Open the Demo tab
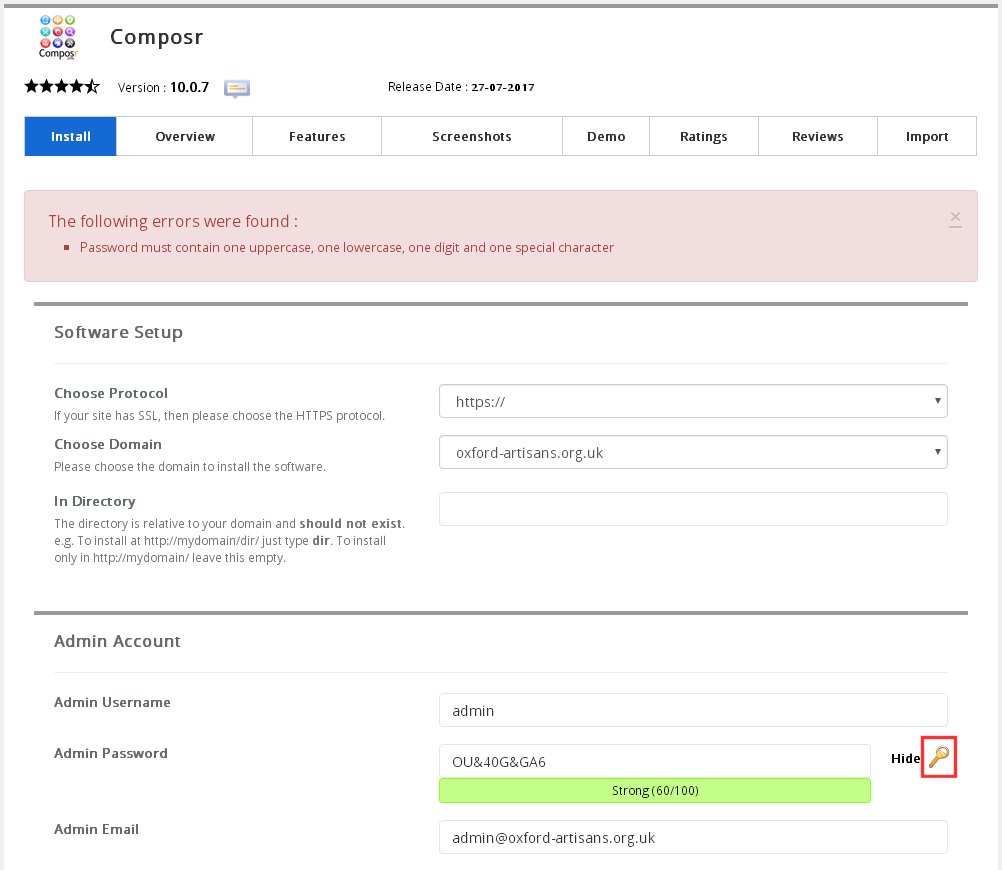 (x=606, y=137)
